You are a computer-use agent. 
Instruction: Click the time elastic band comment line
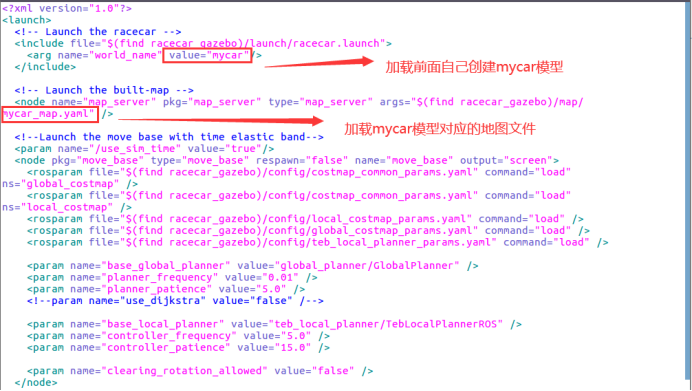(169, 137)
